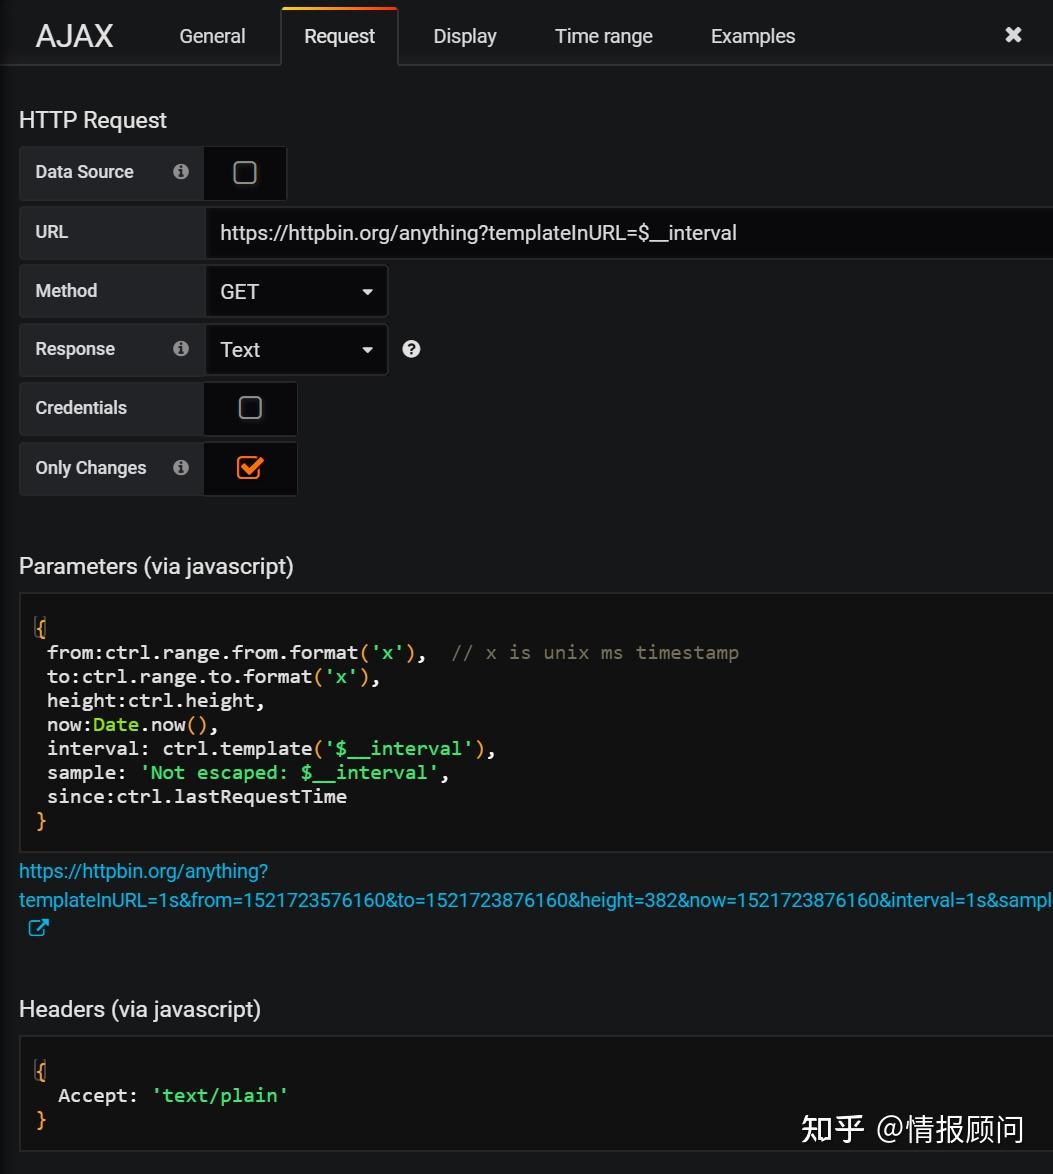Click the AJAX panel title
Image resolution: width=1053 pixels, height=1174 pixels.
74,35
